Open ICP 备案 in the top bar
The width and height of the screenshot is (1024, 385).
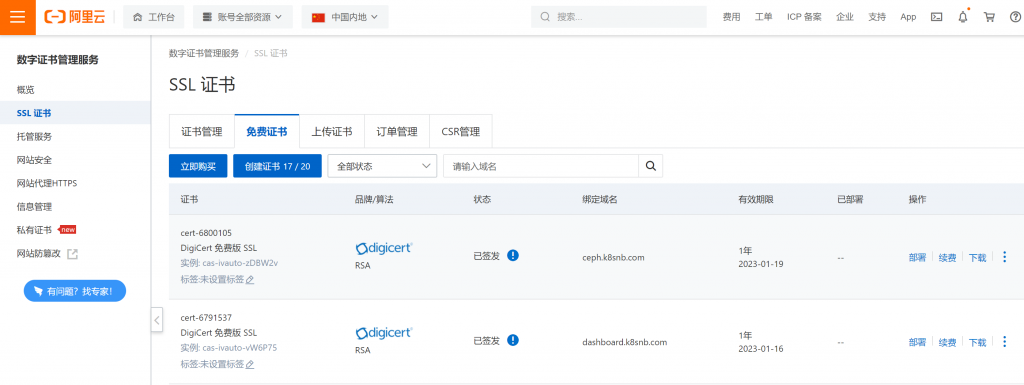coord(804,17)
